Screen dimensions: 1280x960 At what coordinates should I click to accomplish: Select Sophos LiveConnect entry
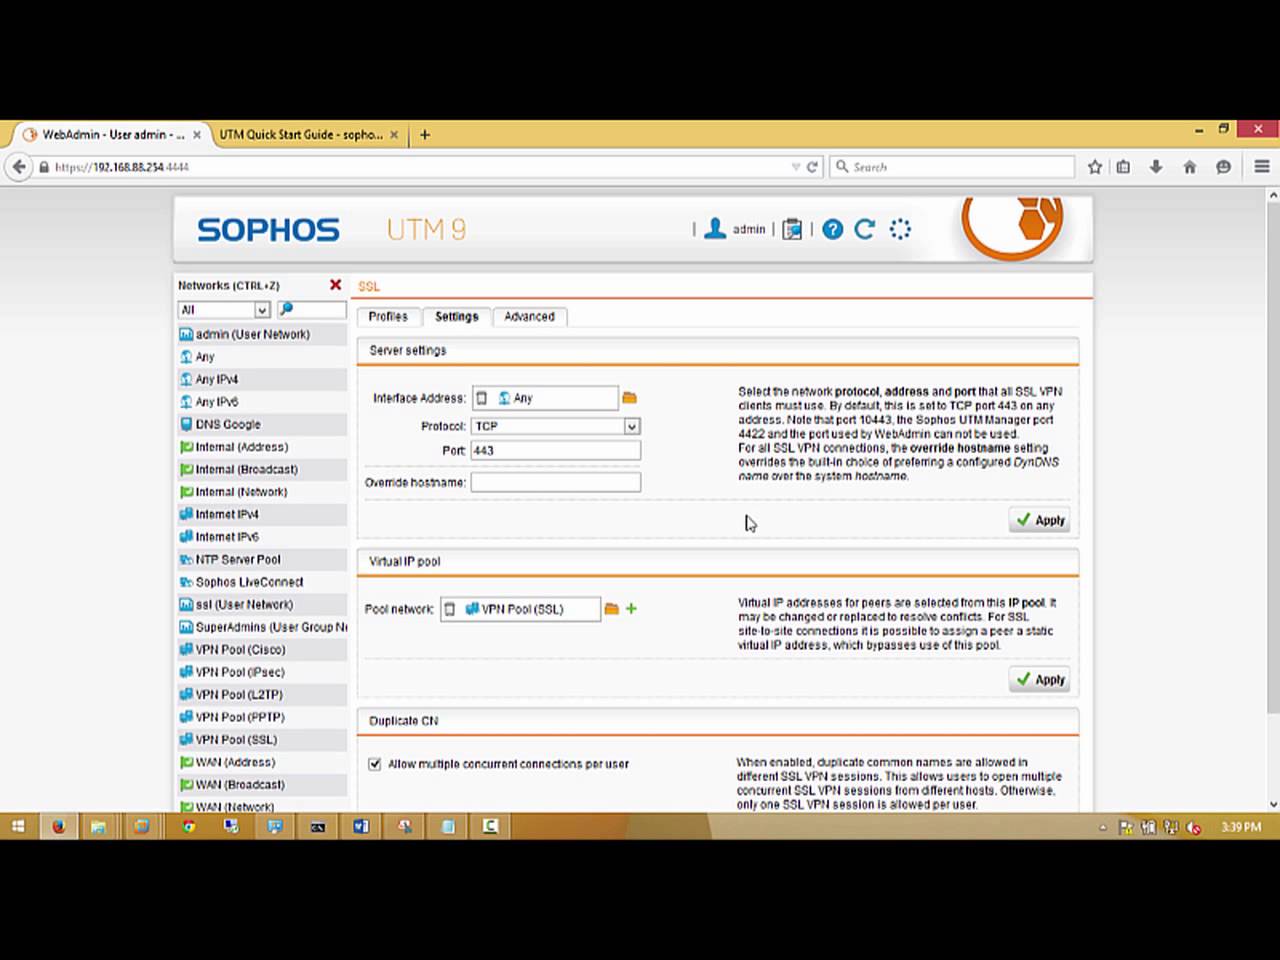(x=262, y=582)
